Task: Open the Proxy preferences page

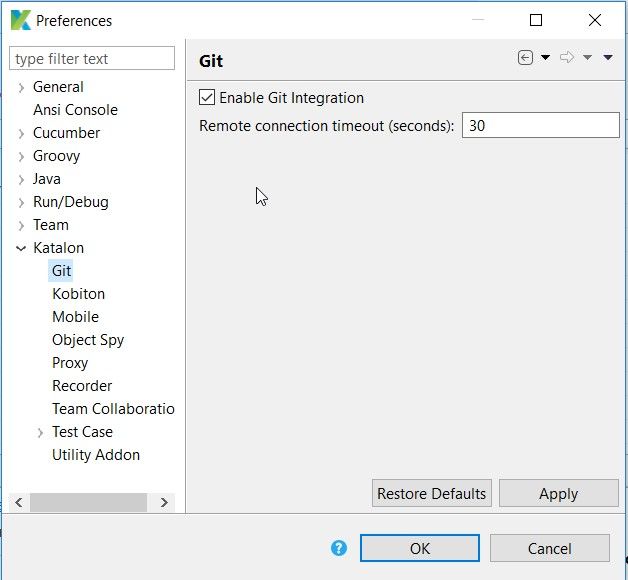Action: [x=70, y=363]
